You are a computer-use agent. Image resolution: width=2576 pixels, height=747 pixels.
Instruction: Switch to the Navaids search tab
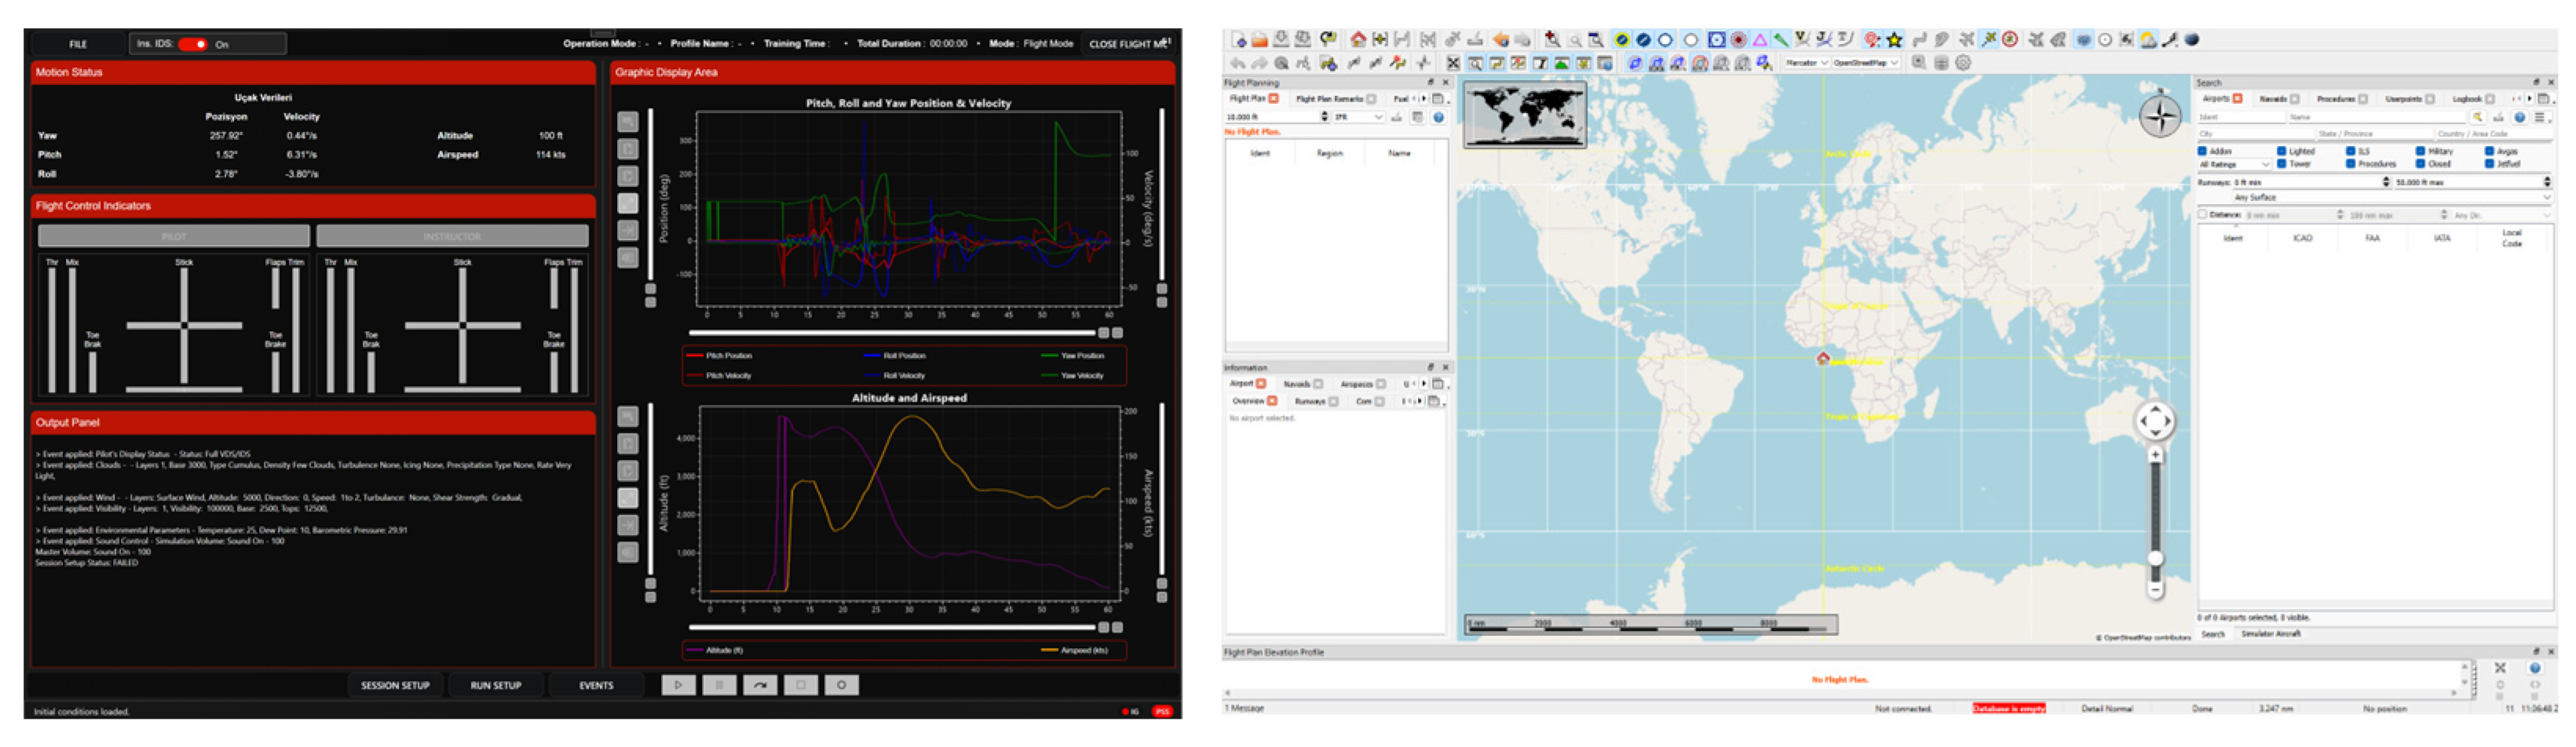(x=2274, y=99)
